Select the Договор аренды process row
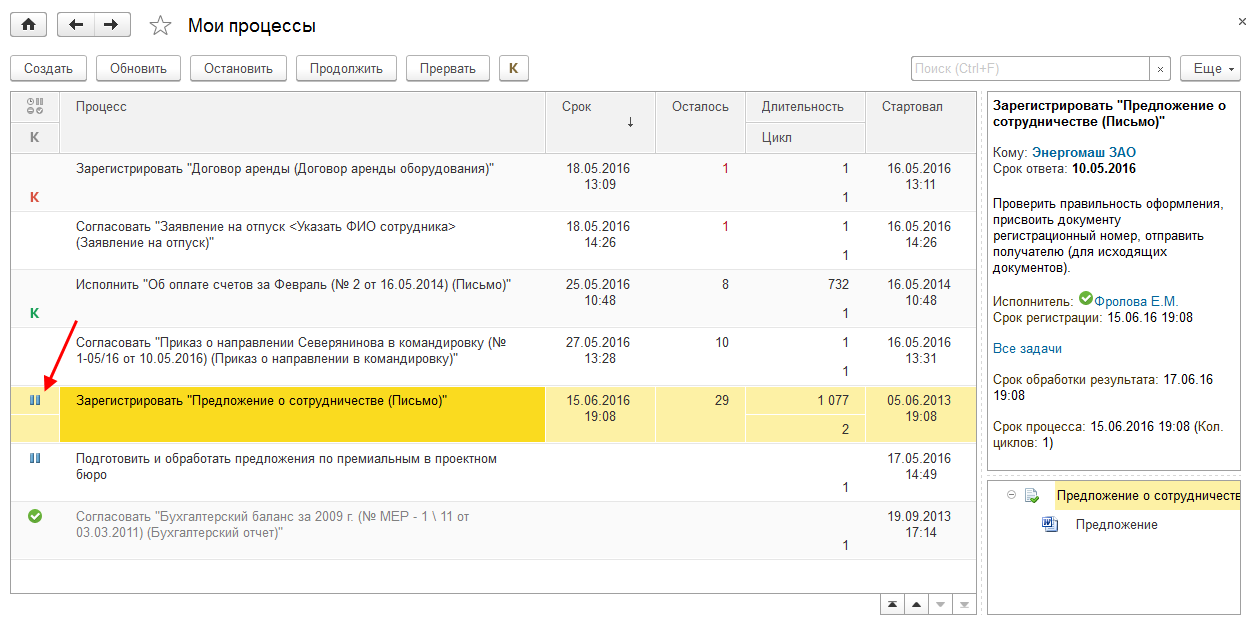Image resolution: width=1260 pixels, height=627 pixels. coord(285,169)
